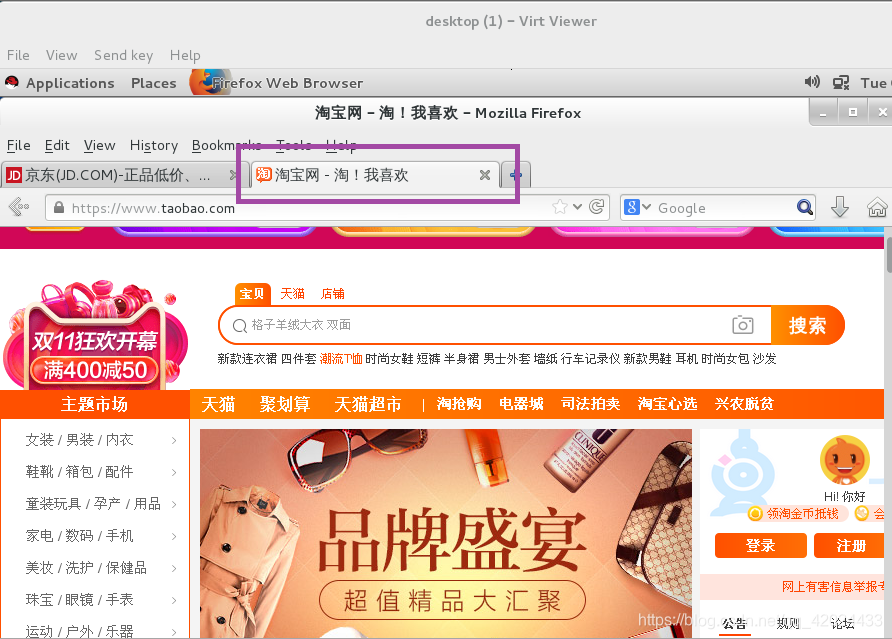This screenshot has height=639, width=892.
Task: Open the GNOME Places menu
Action: (154, 83)
